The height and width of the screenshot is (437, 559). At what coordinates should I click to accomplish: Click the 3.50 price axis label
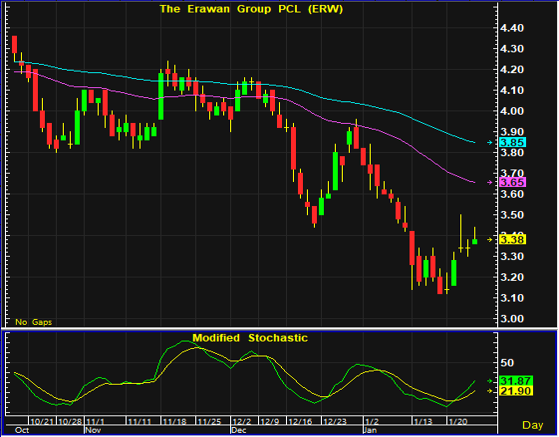pos(512,215)
